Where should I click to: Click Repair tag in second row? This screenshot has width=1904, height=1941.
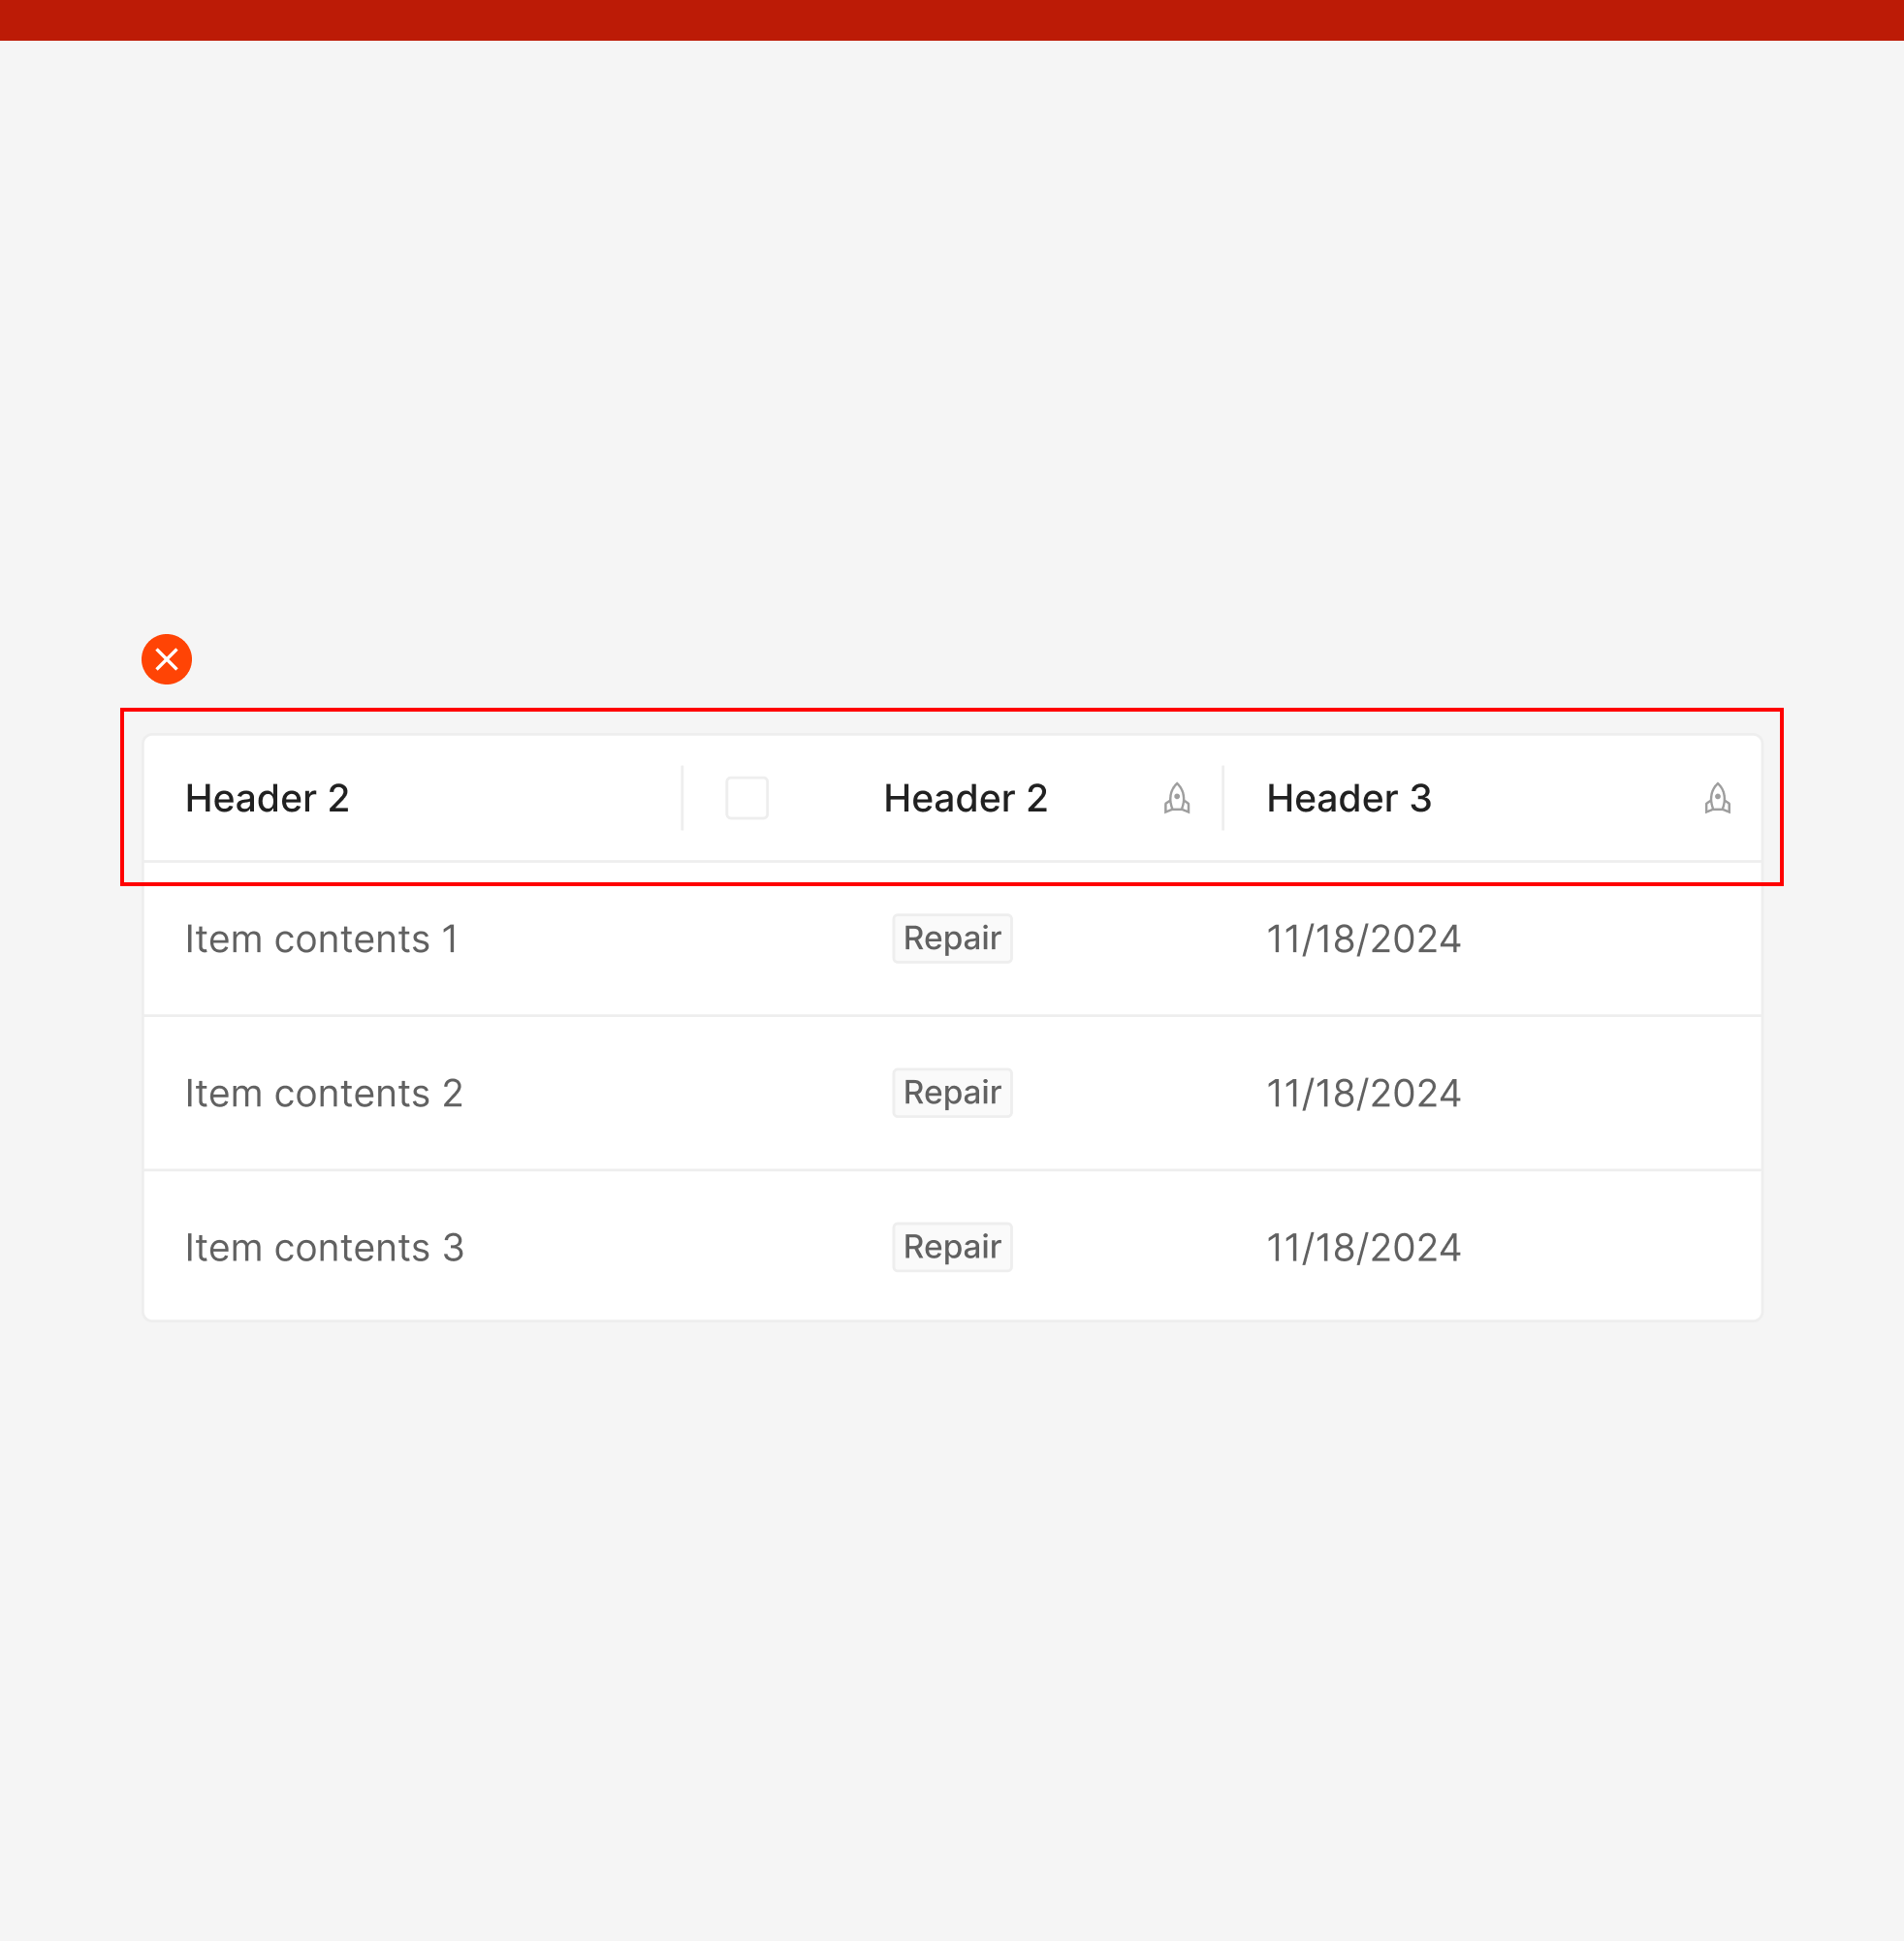click(951, 1092)
